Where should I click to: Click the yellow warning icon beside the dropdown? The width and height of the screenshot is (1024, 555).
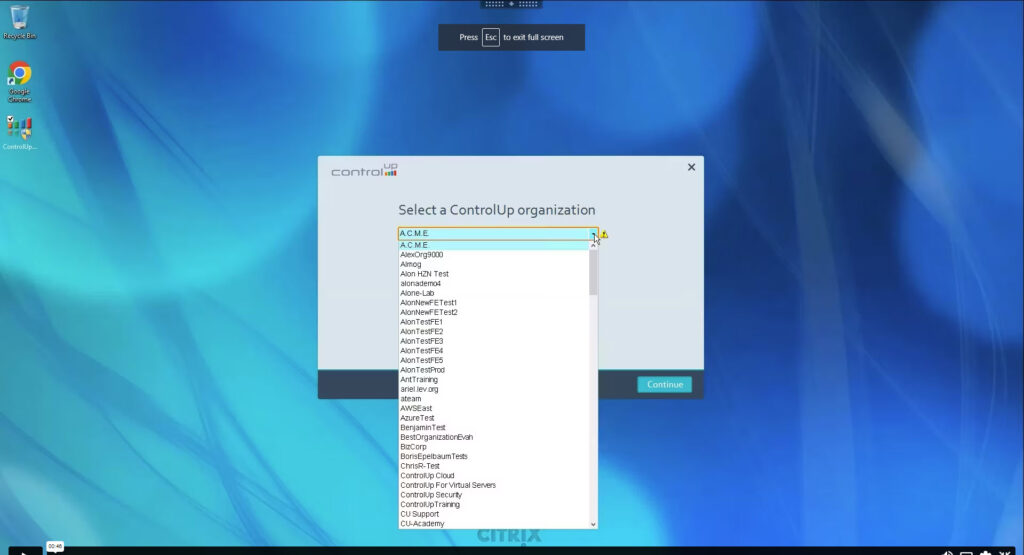pos(604,235)
